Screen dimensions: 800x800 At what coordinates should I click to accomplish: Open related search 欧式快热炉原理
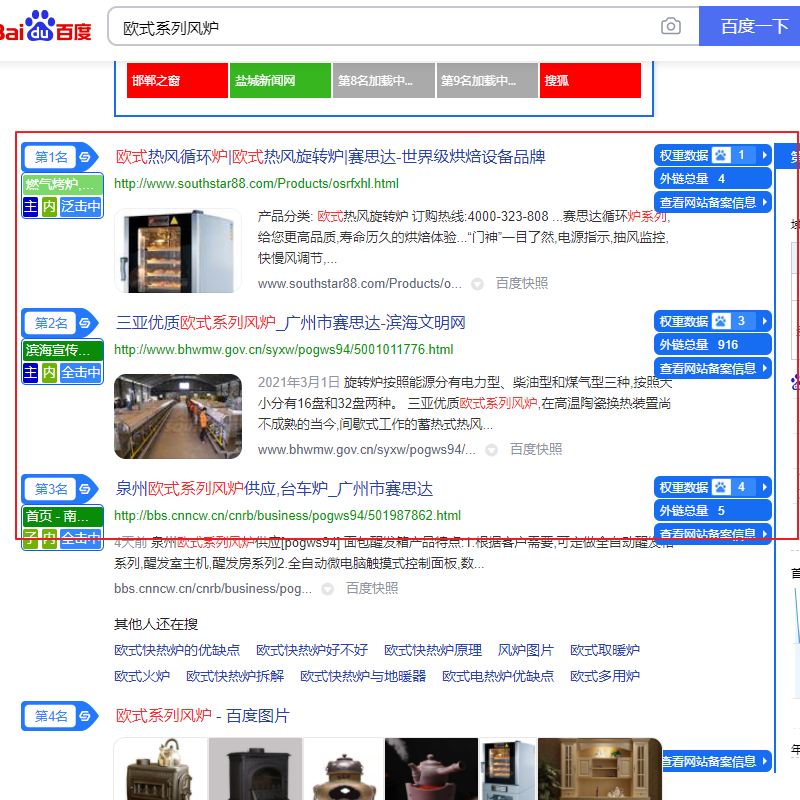(433, 650)
